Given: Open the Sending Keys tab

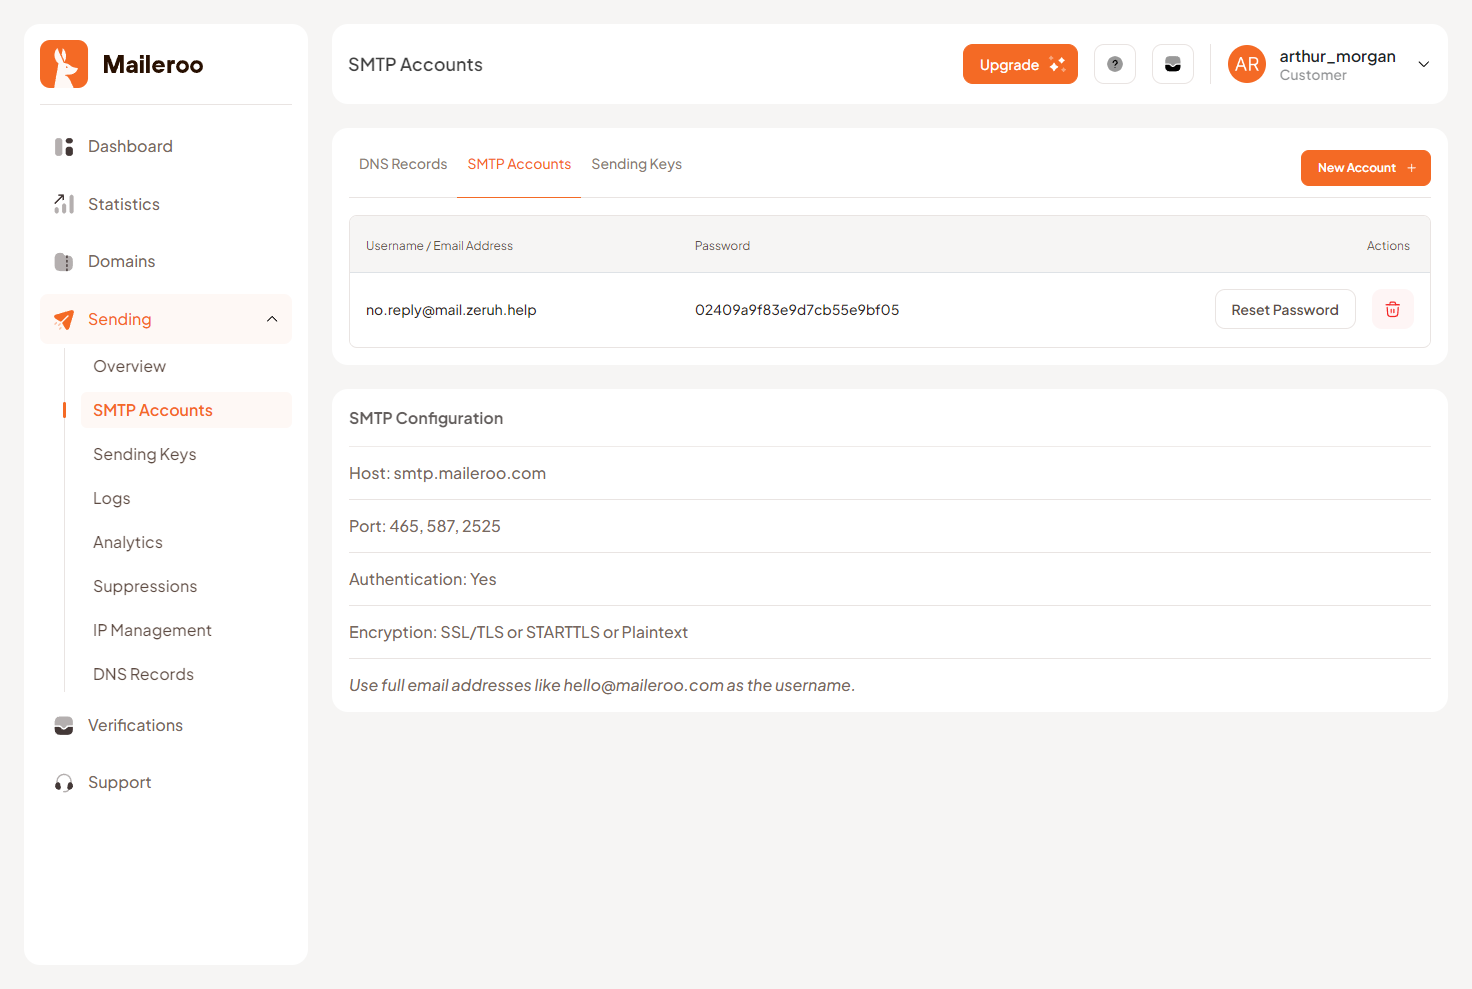Looking at the screenshot, I should tap(636, 164).
